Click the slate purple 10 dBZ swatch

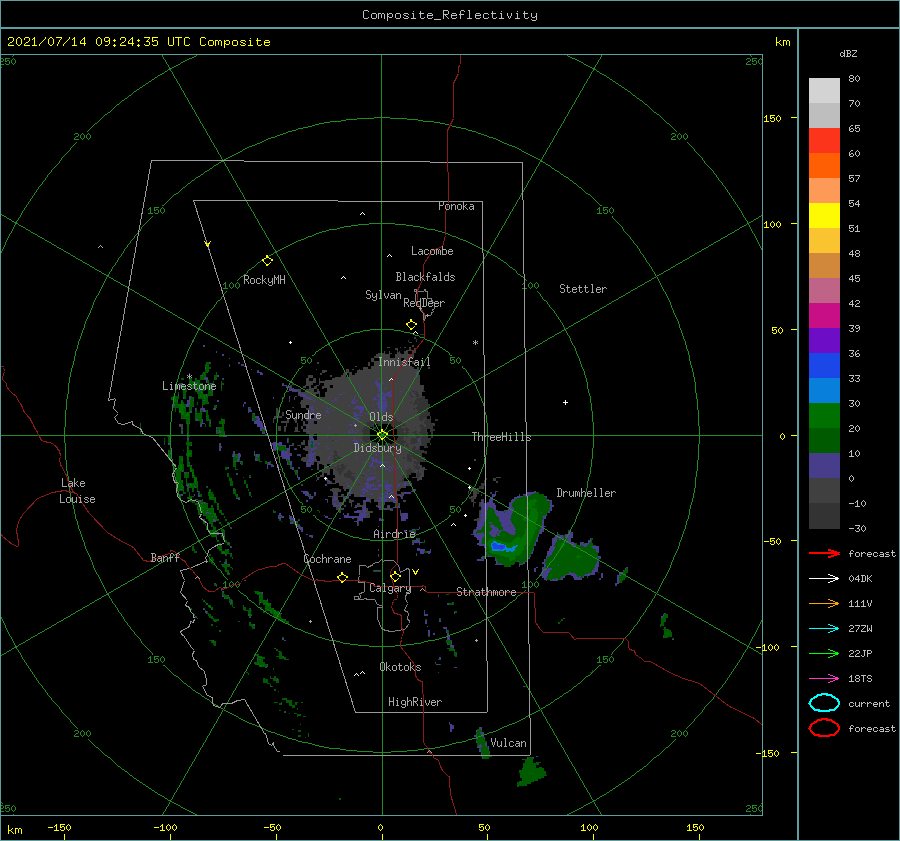coord(824,466)
